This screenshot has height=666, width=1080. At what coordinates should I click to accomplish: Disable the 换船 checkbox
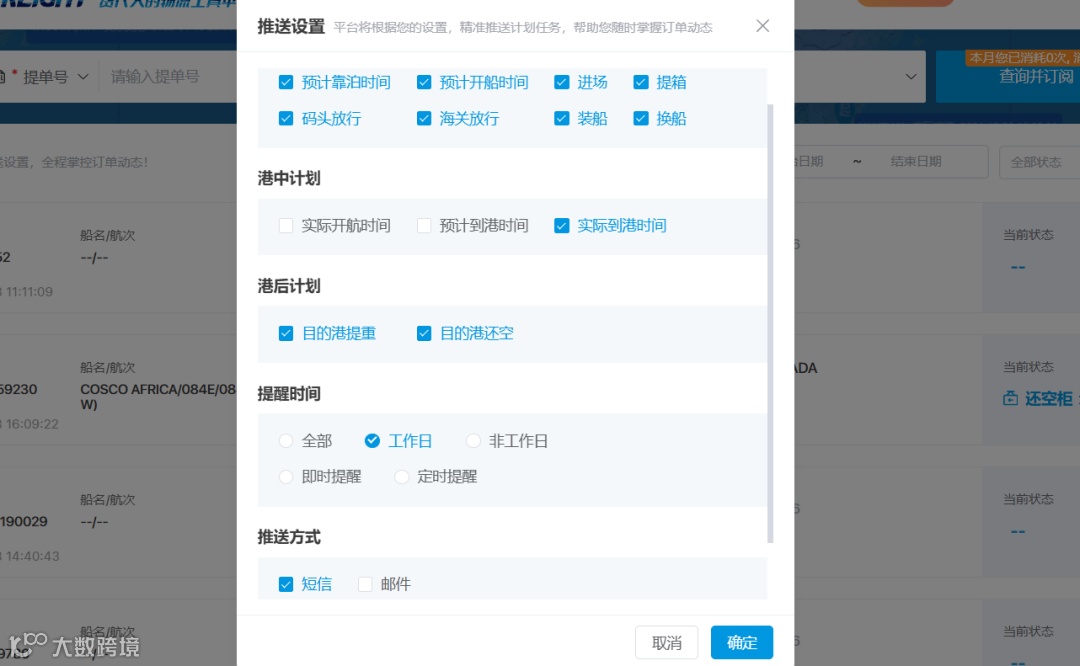(x=640, y=118)
